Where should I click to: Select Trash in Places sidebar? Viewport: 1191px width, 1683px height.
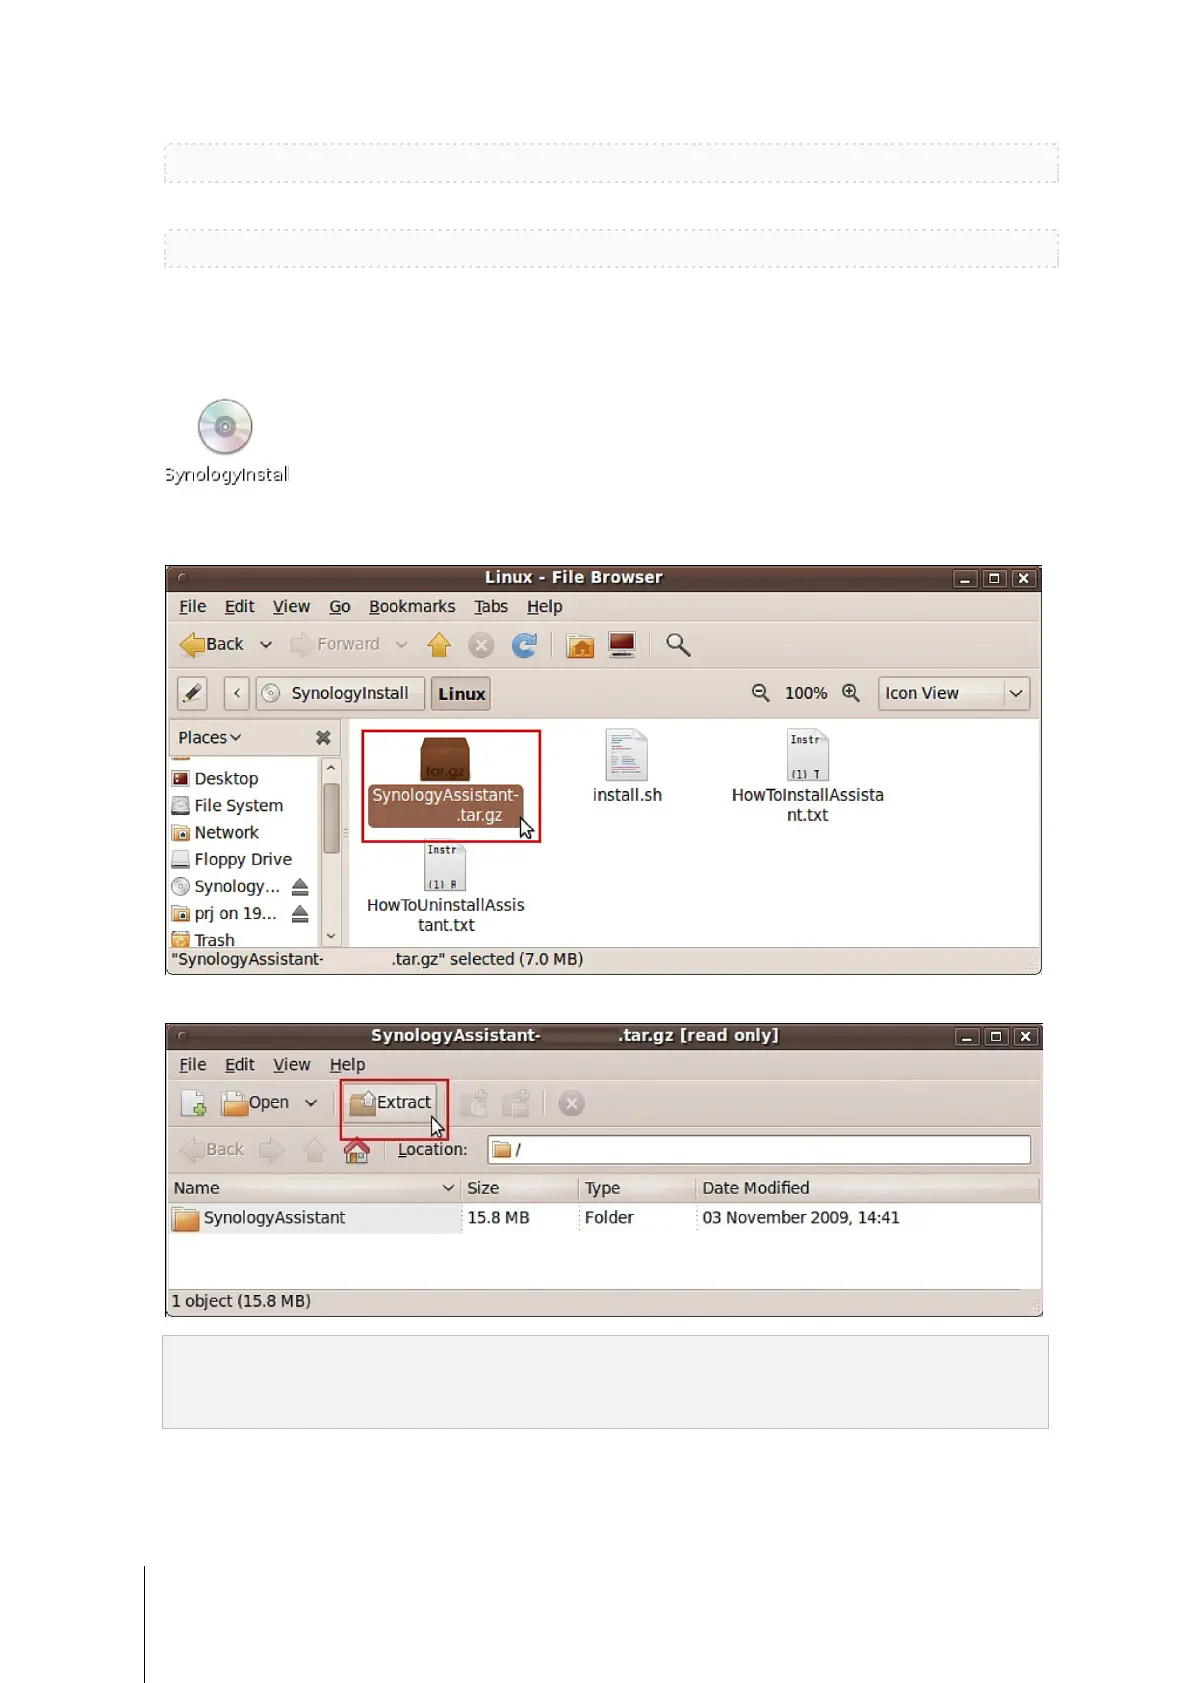(x=203, y=939)
